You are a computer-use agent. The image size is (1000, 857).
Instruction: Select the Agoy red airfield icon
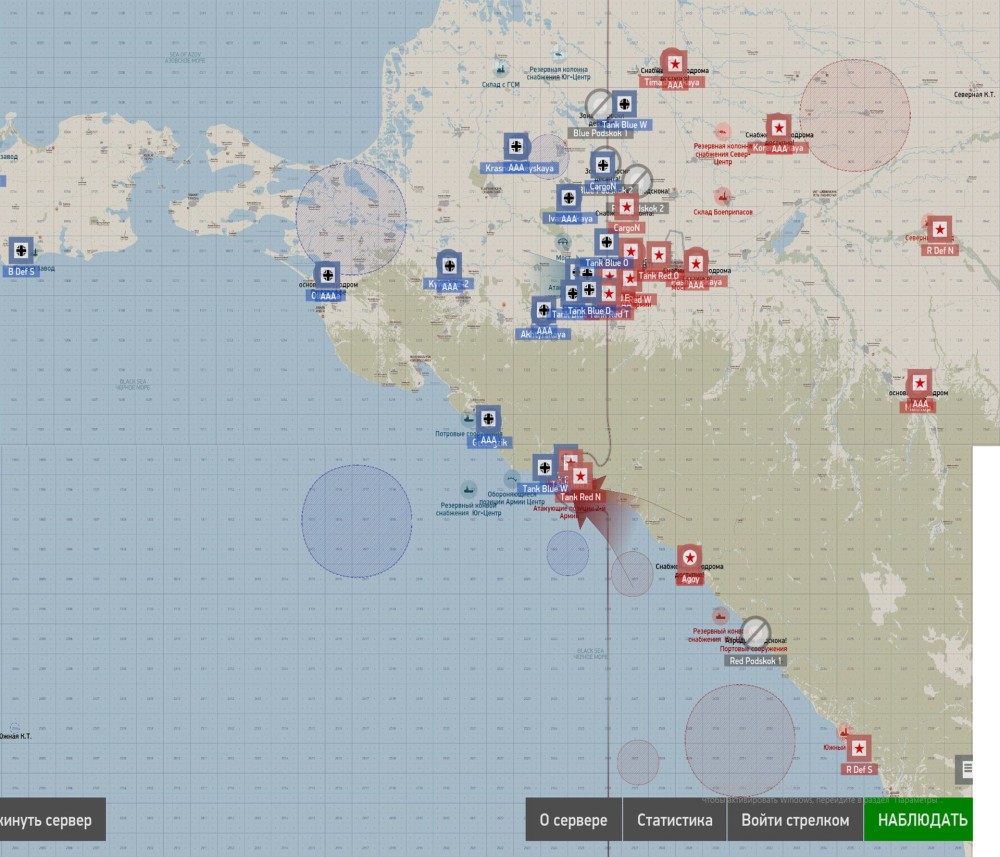click(x=690, y=559)
